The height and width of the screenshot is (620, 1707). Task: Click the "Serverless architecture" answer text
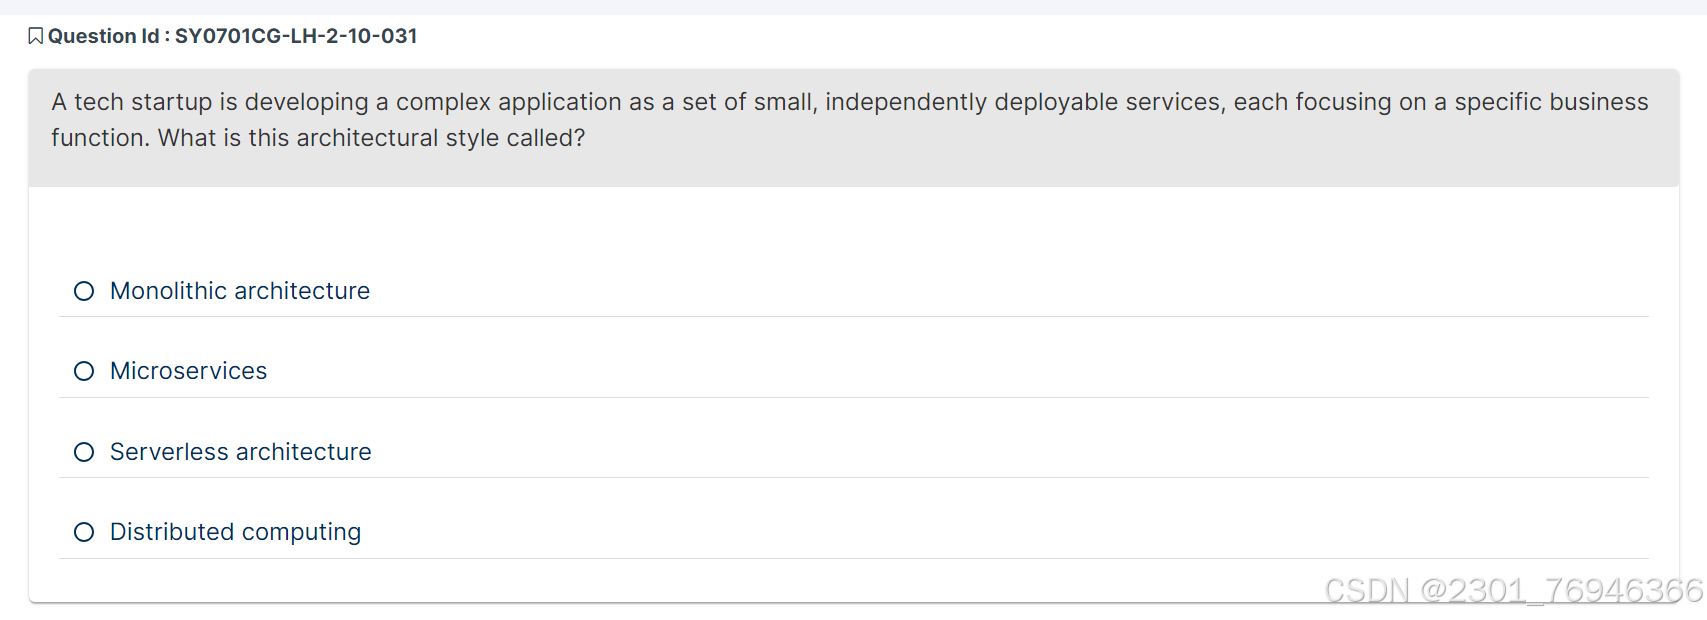pyautogui.click(x=241, y=452)
